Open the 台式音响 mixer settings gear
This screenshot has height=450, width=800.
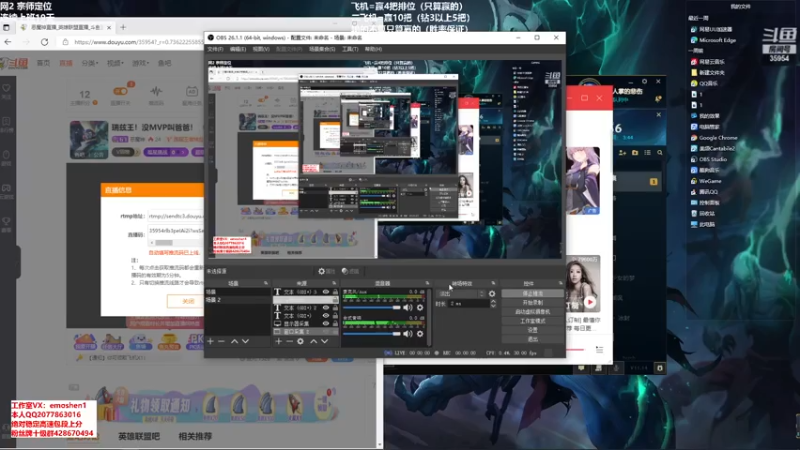coord(420,334)
